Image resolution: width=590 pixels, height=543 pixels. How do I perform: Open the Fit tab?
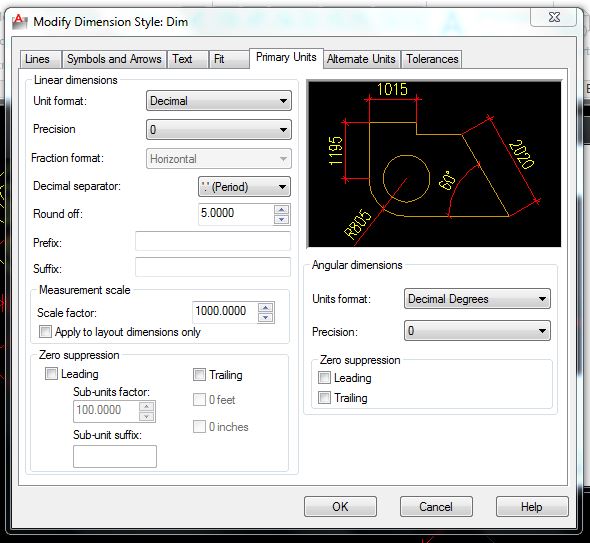[229, 59]
